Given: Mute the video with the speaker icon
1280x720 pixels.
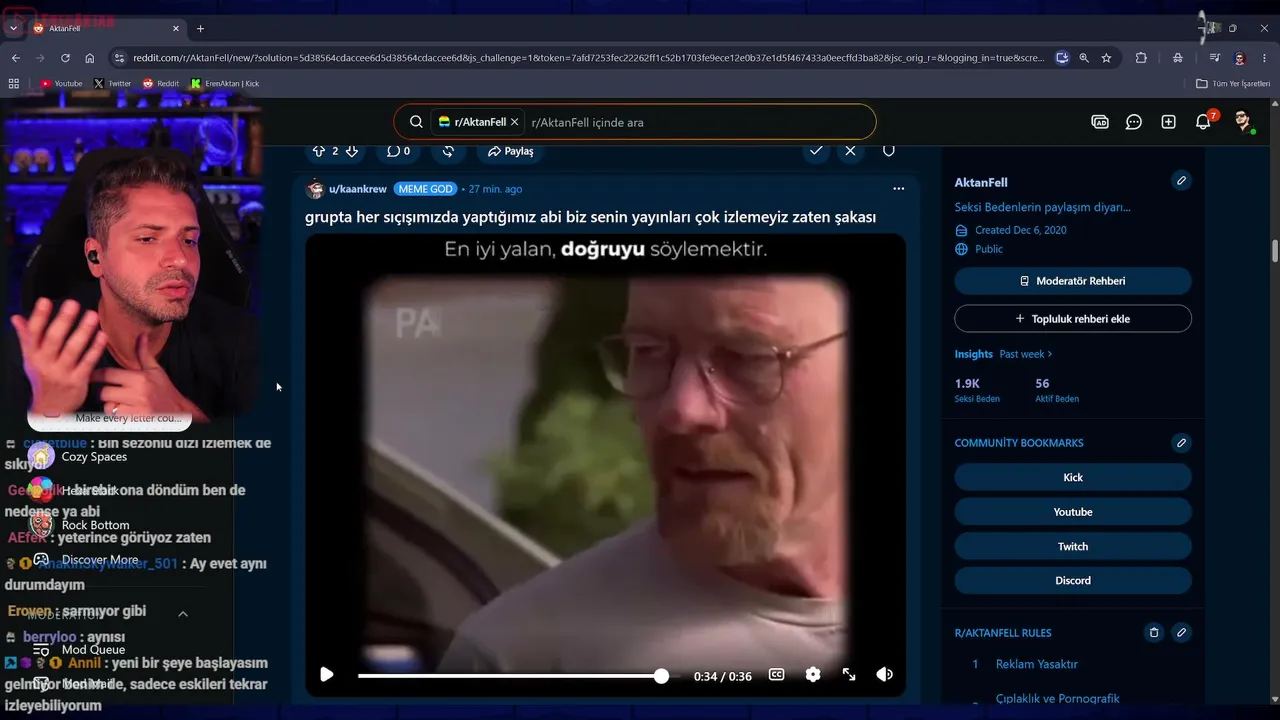Looking at the screenshot, I should coord(884,675).
